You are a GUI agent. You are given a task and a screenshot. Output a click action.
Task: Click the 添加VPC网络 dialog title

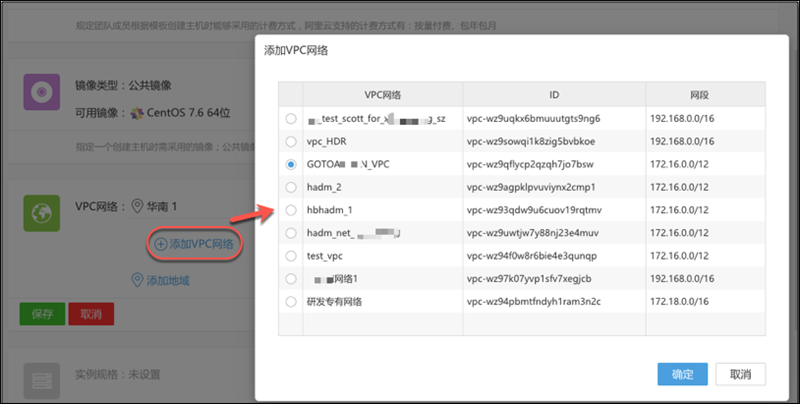[296, 50]
